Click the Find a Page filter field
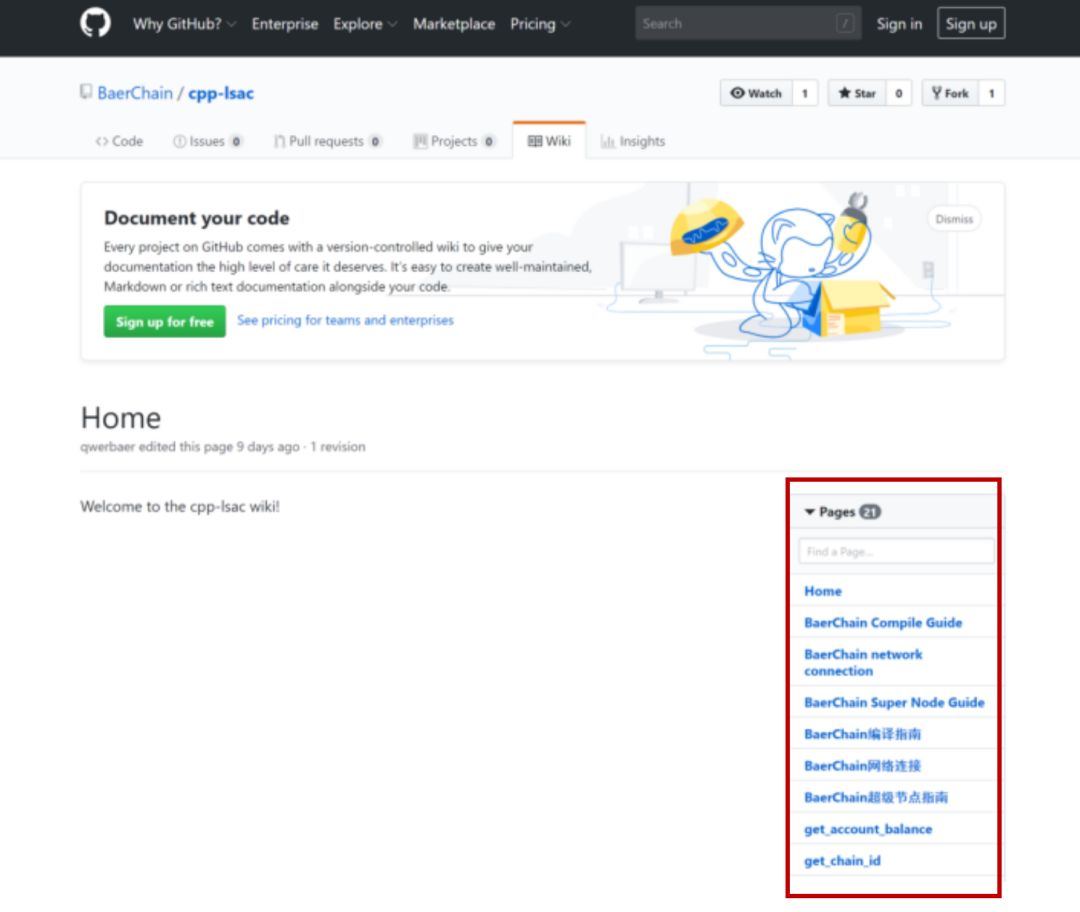Image resolution: width=1080 pixels, height=912 pixels. pos(896,551)
